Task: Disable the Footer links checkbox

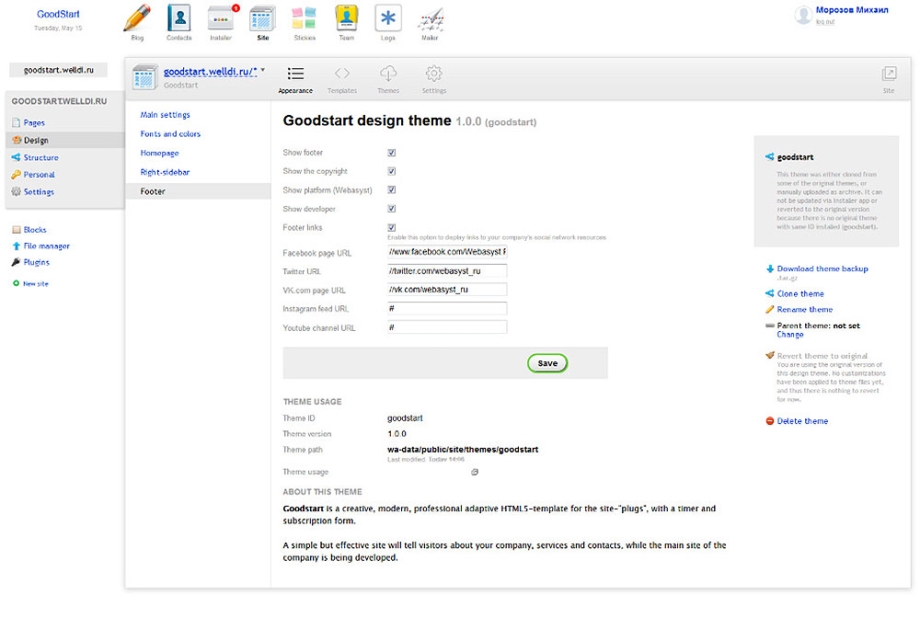Action: click(392, 228)
